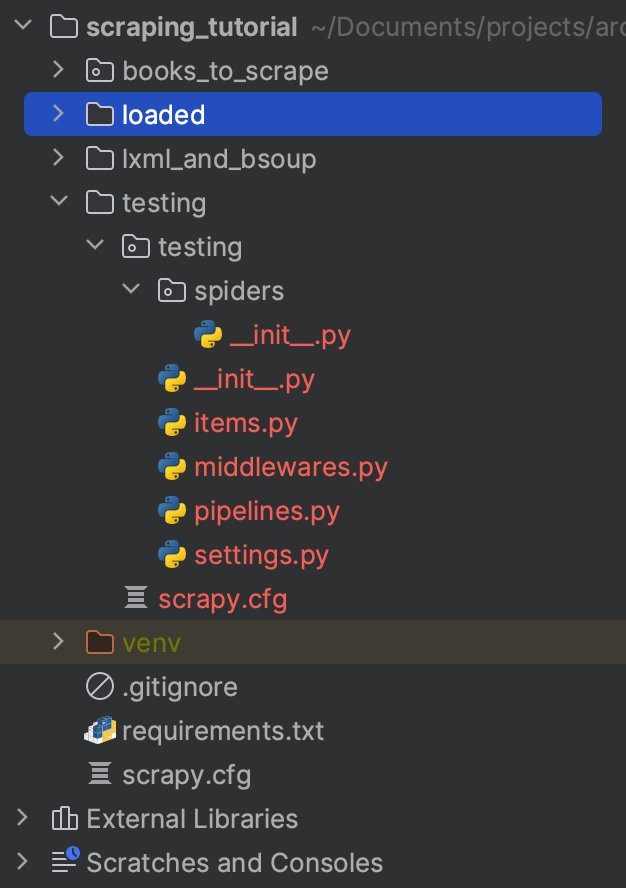The width and height of the screenshot is (626, 888).
Task: Collapse the scraping_tutorial root project
Action: click(x=23, y=27)
